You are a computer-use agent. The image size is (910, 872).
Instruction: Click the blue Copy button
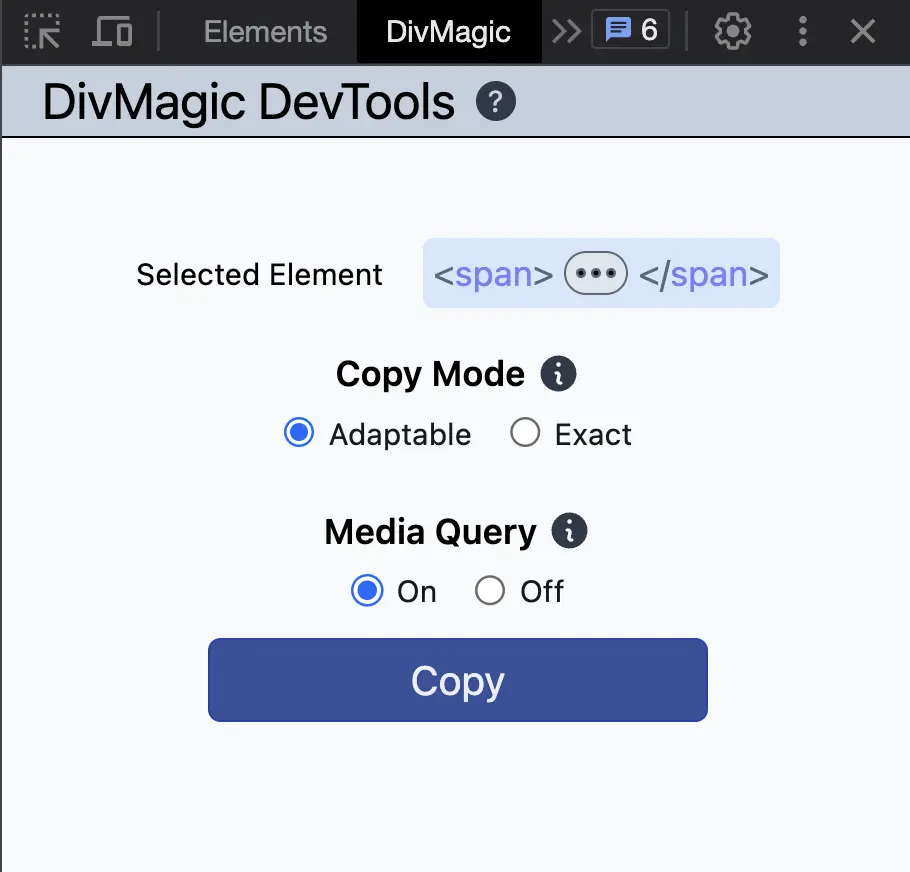pos(458,680)
